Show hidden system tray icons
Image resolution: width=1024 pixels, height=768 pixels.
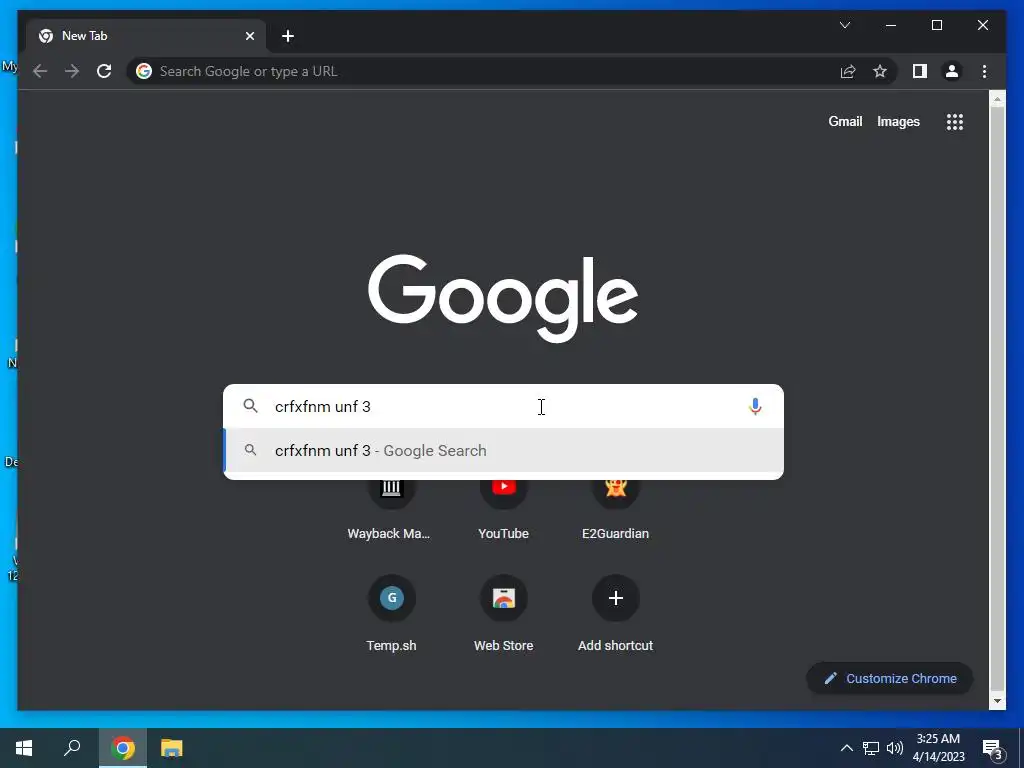(846, 748)
